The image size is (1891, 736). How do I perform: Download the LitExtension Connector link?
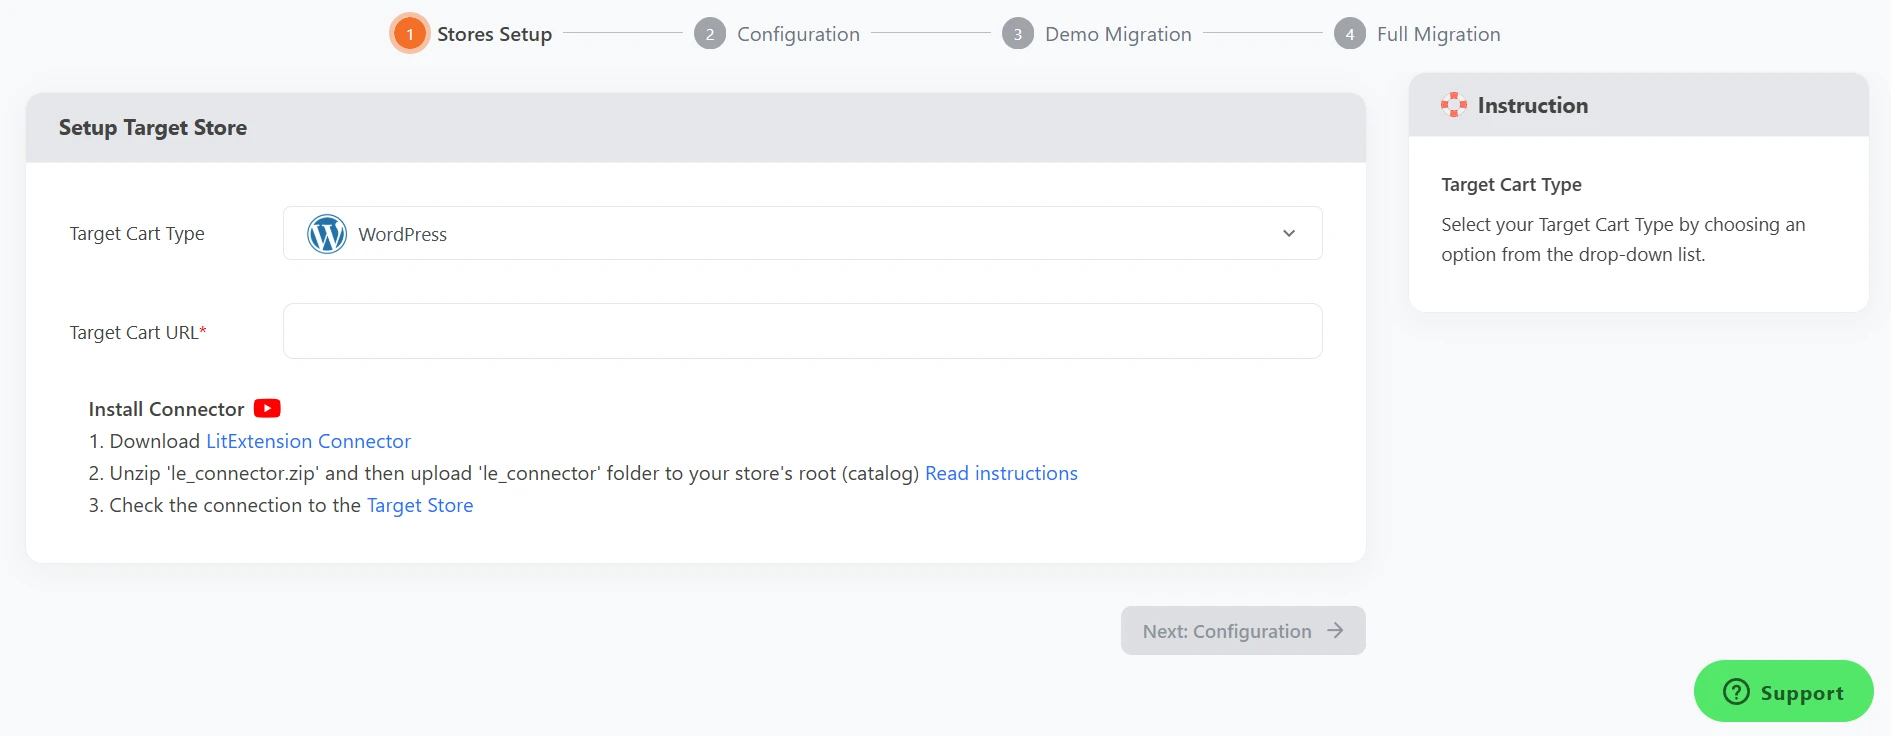(x=308, y=441)
